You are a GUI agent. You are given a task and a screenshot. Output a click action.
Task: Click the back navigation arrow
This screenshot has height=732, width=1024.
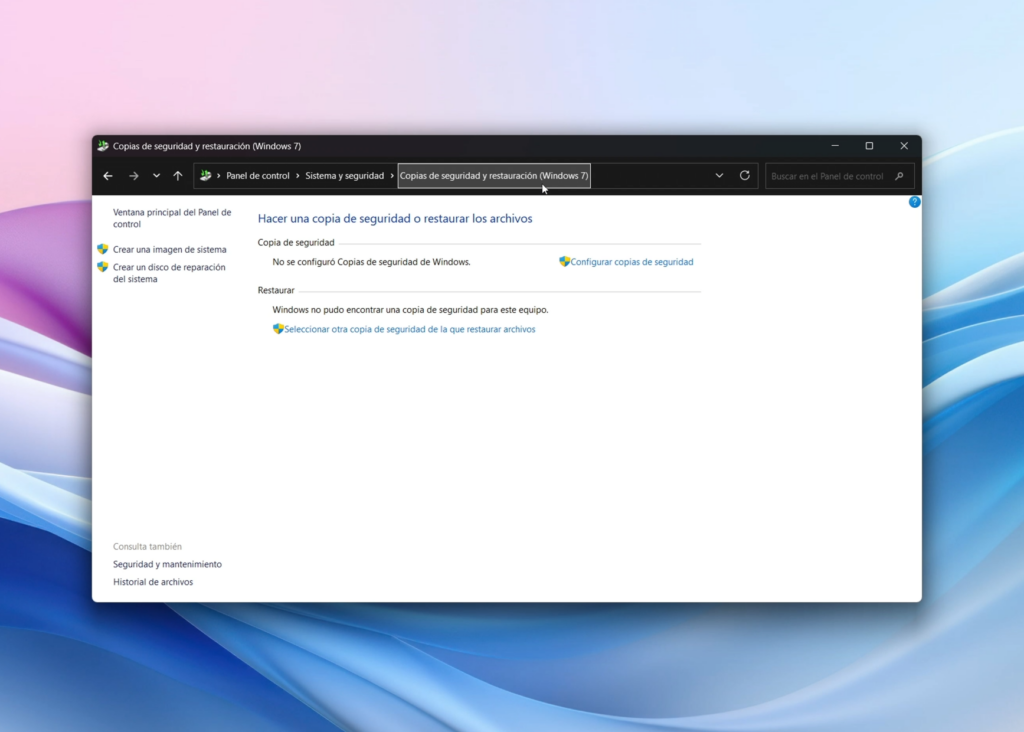108,176
